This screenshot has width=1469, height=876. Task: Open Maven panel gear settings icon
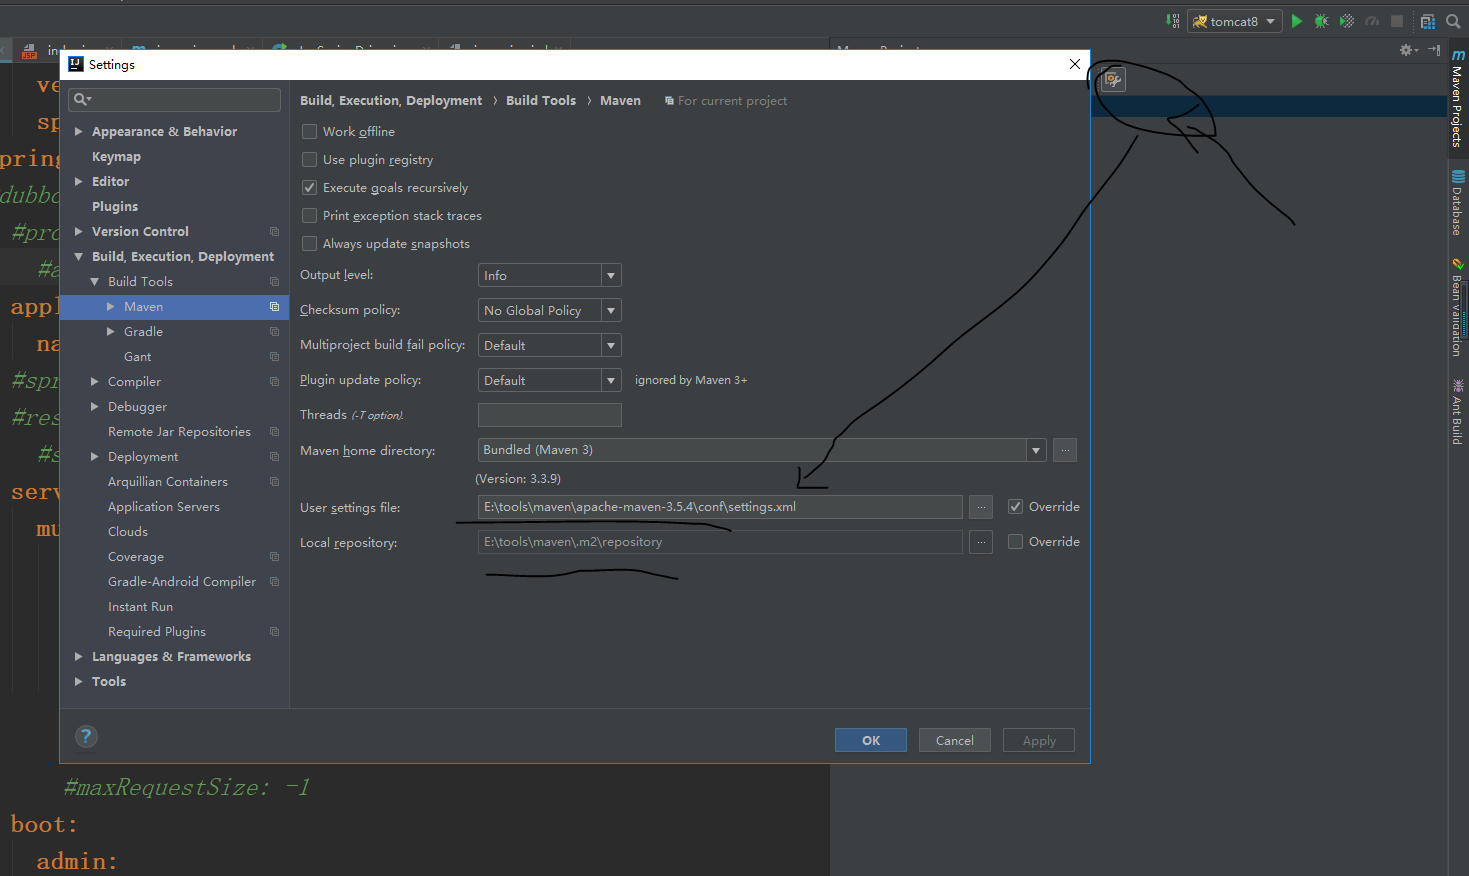tap(1408, 50)
